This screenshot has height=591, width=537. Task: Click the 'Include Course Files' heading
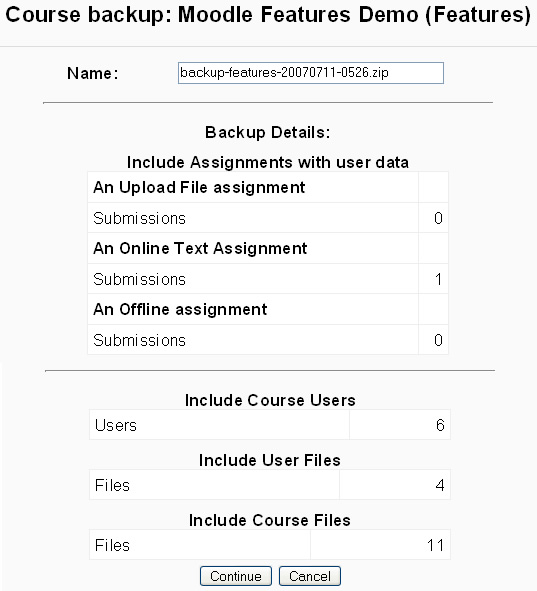270,520
